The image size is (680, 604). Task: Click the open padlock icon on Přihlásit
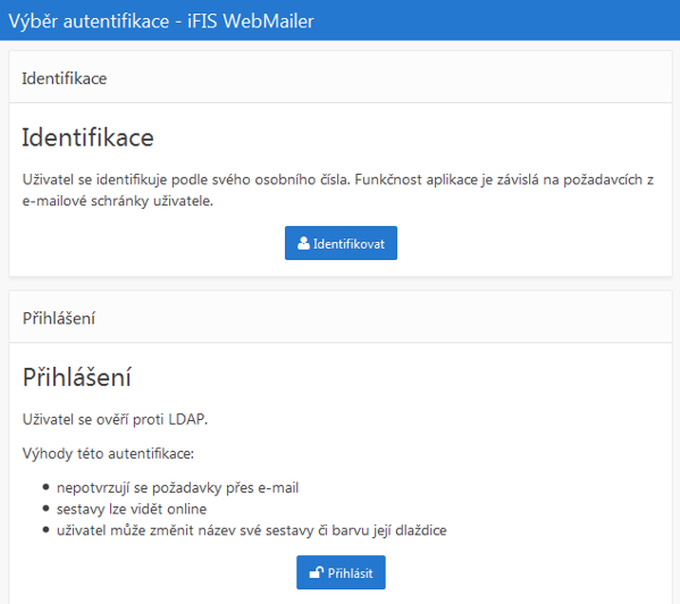click(316, 573)
